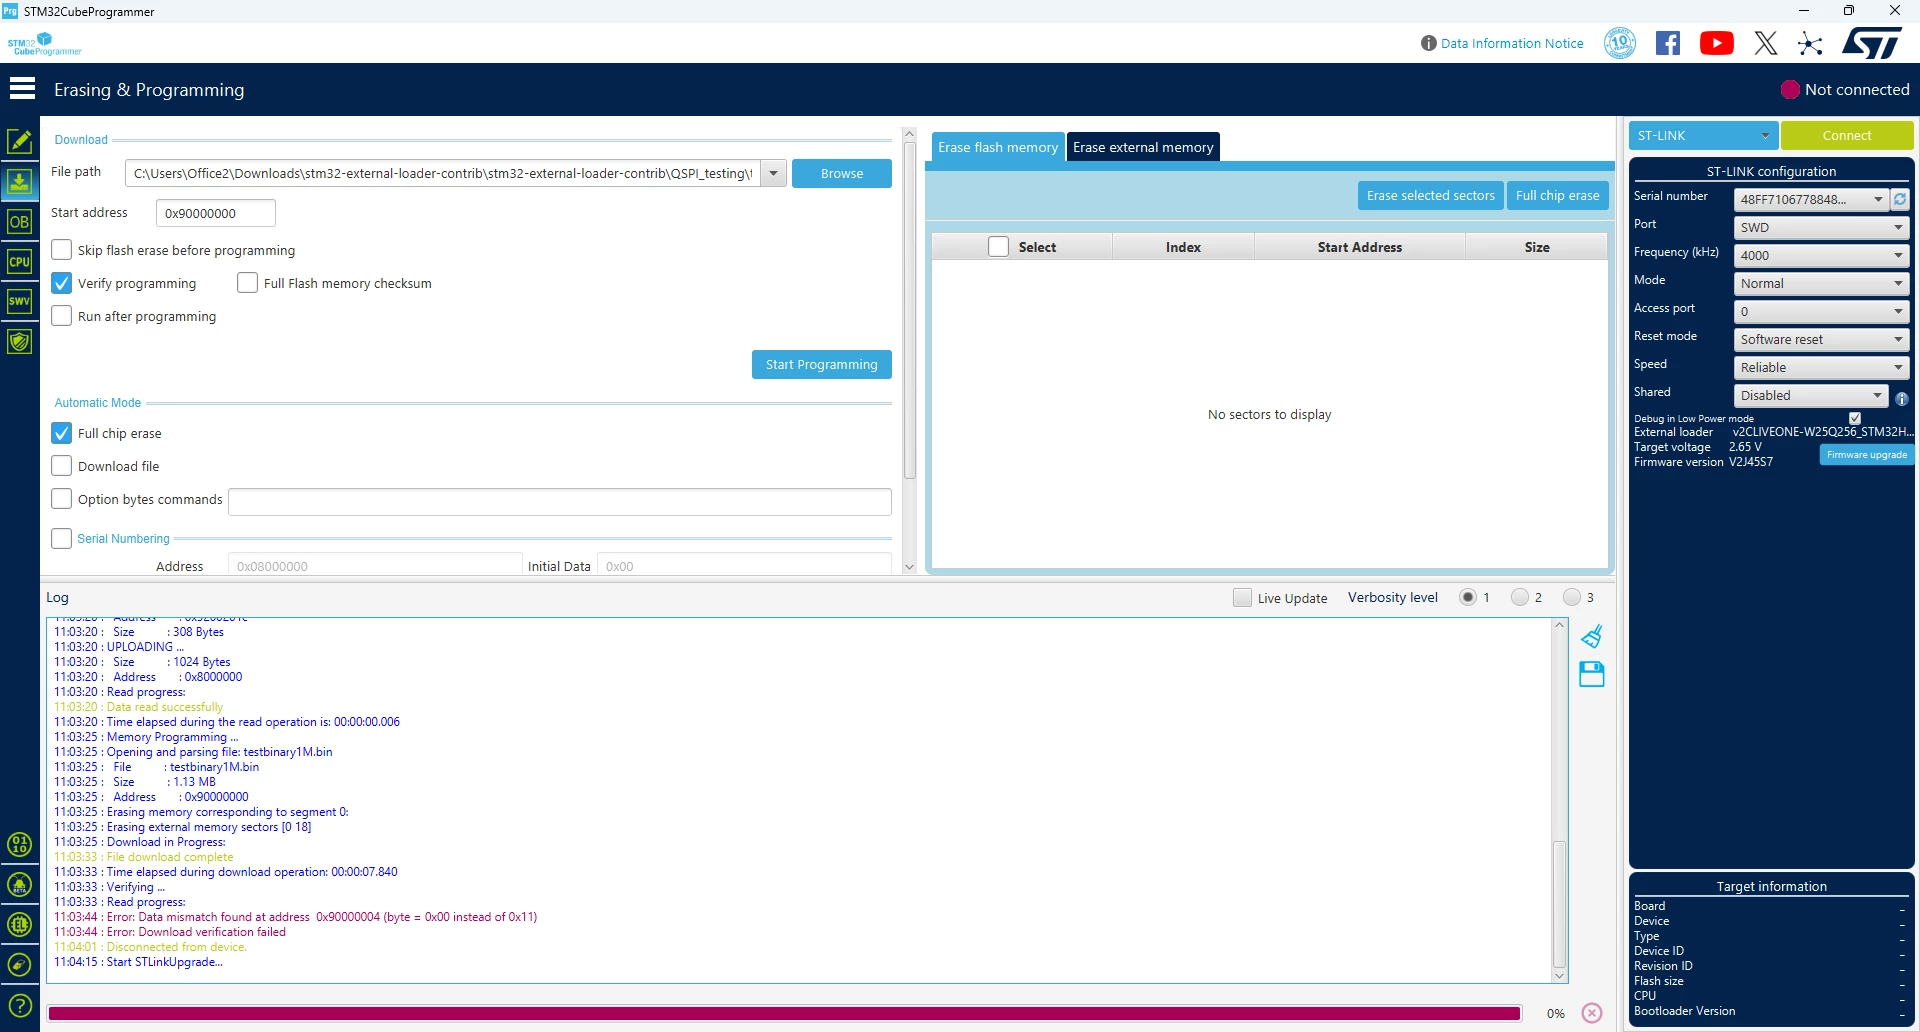The width and height of the screenshot is (1920, 1032).
Task: Open the ST YouTube channel icon
Action: (1717, 43)
